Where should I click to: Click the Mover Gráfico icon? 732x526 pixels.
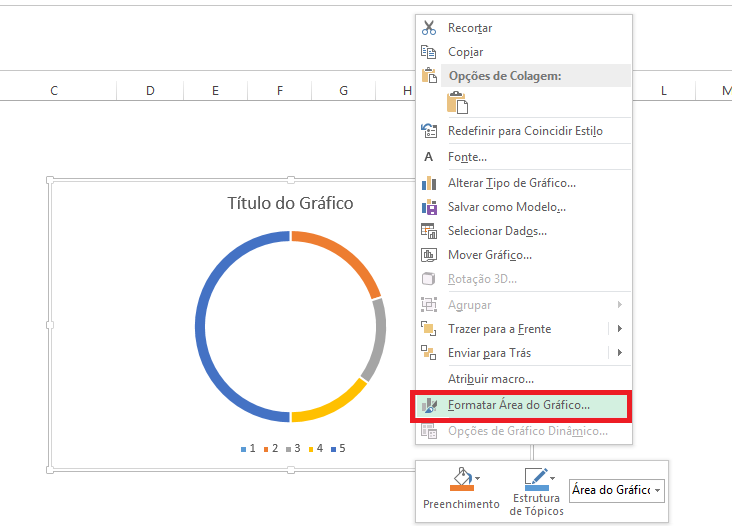coord(429,255)
